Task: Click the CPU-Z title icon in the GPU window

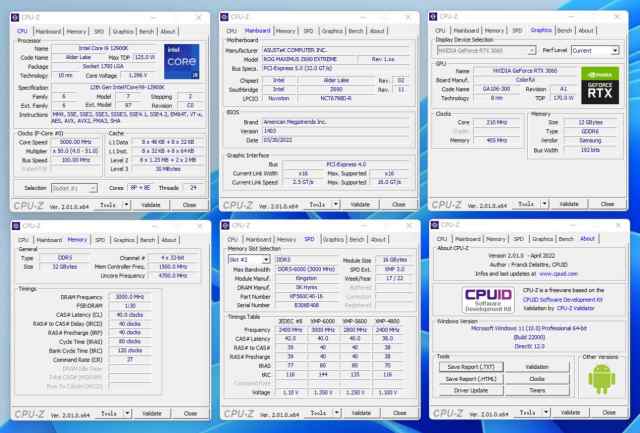Action: coord(433,16)
